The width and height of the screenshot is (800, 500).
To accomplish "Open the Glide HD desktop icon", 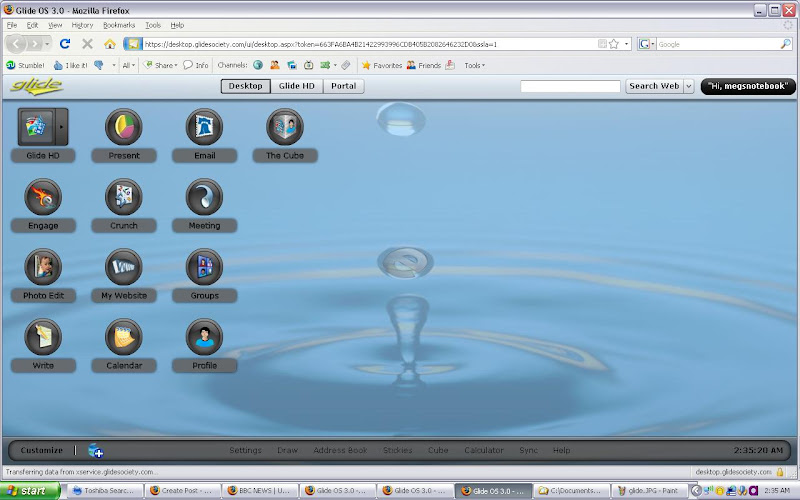I will 36,128.
